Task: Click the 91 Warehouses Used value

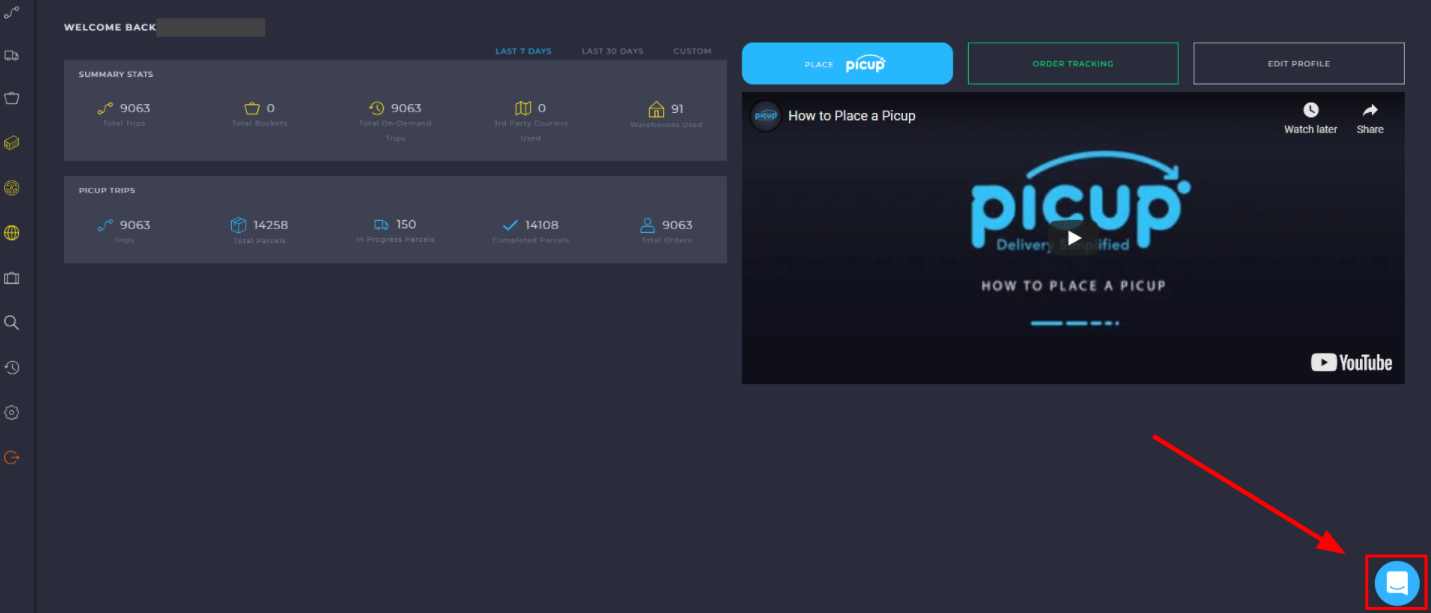Action: click(677, 108)
